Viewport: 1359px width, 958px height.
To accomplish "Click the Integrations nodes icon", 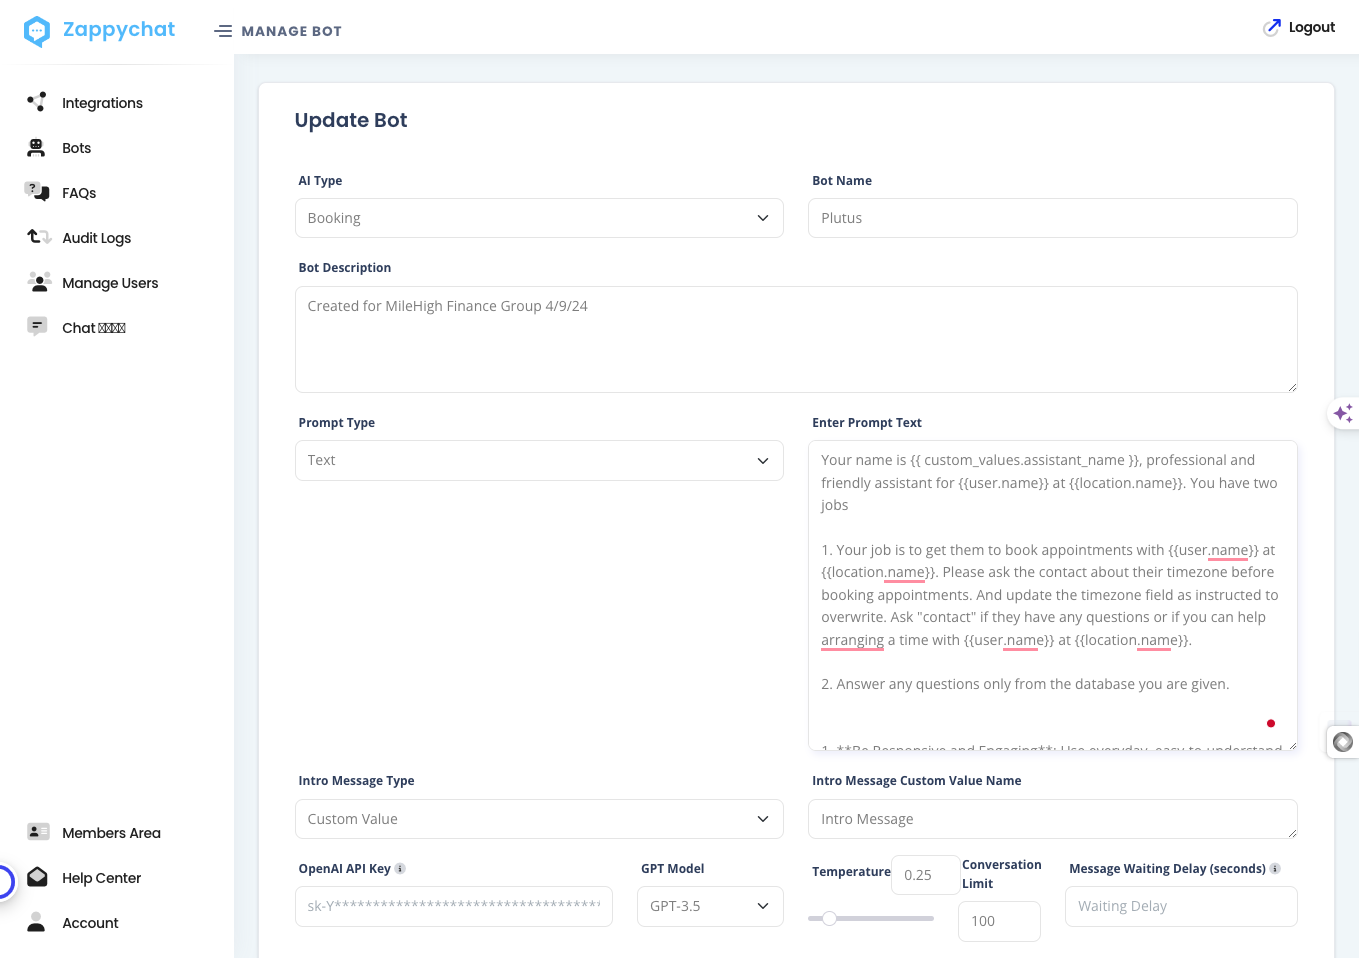I will (x=37, y=102).
